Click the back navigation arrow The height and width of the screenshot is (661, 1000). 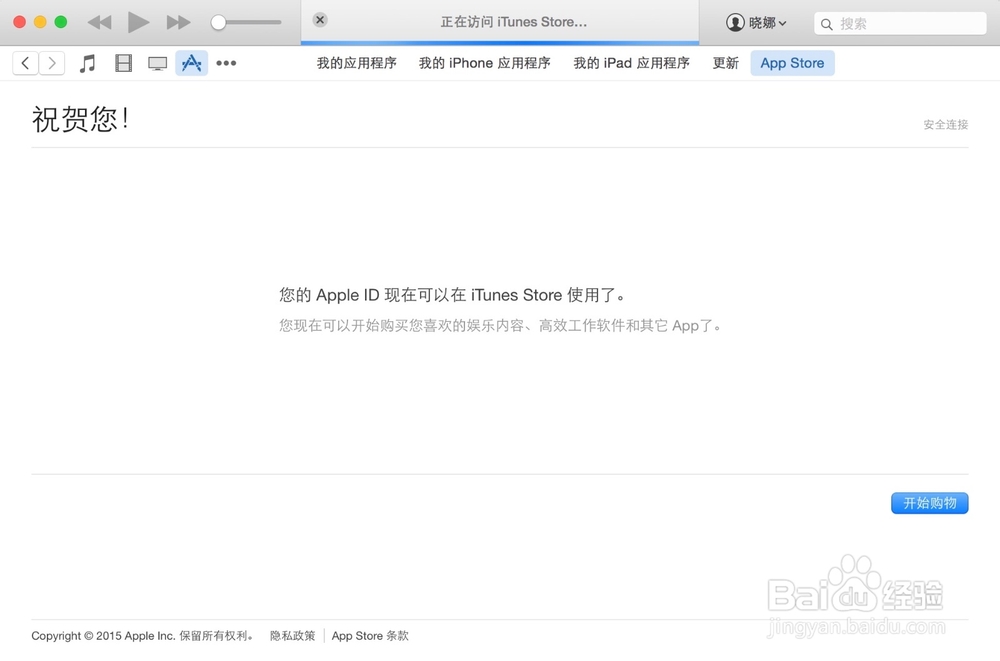(x=24, y=62)
